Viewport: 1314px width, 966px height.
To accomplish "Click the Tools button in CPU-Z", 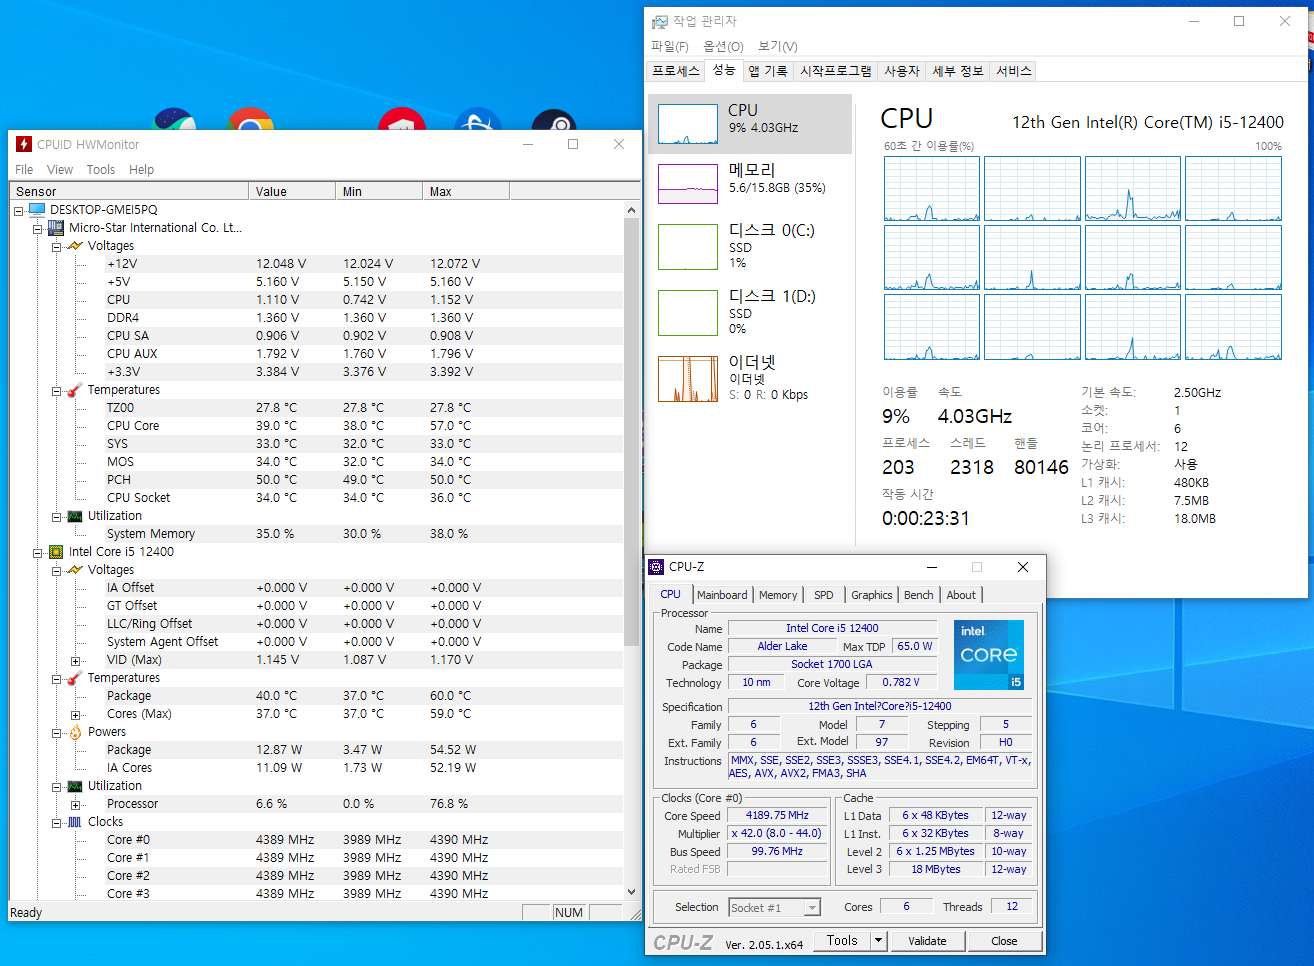I will 842,940.
